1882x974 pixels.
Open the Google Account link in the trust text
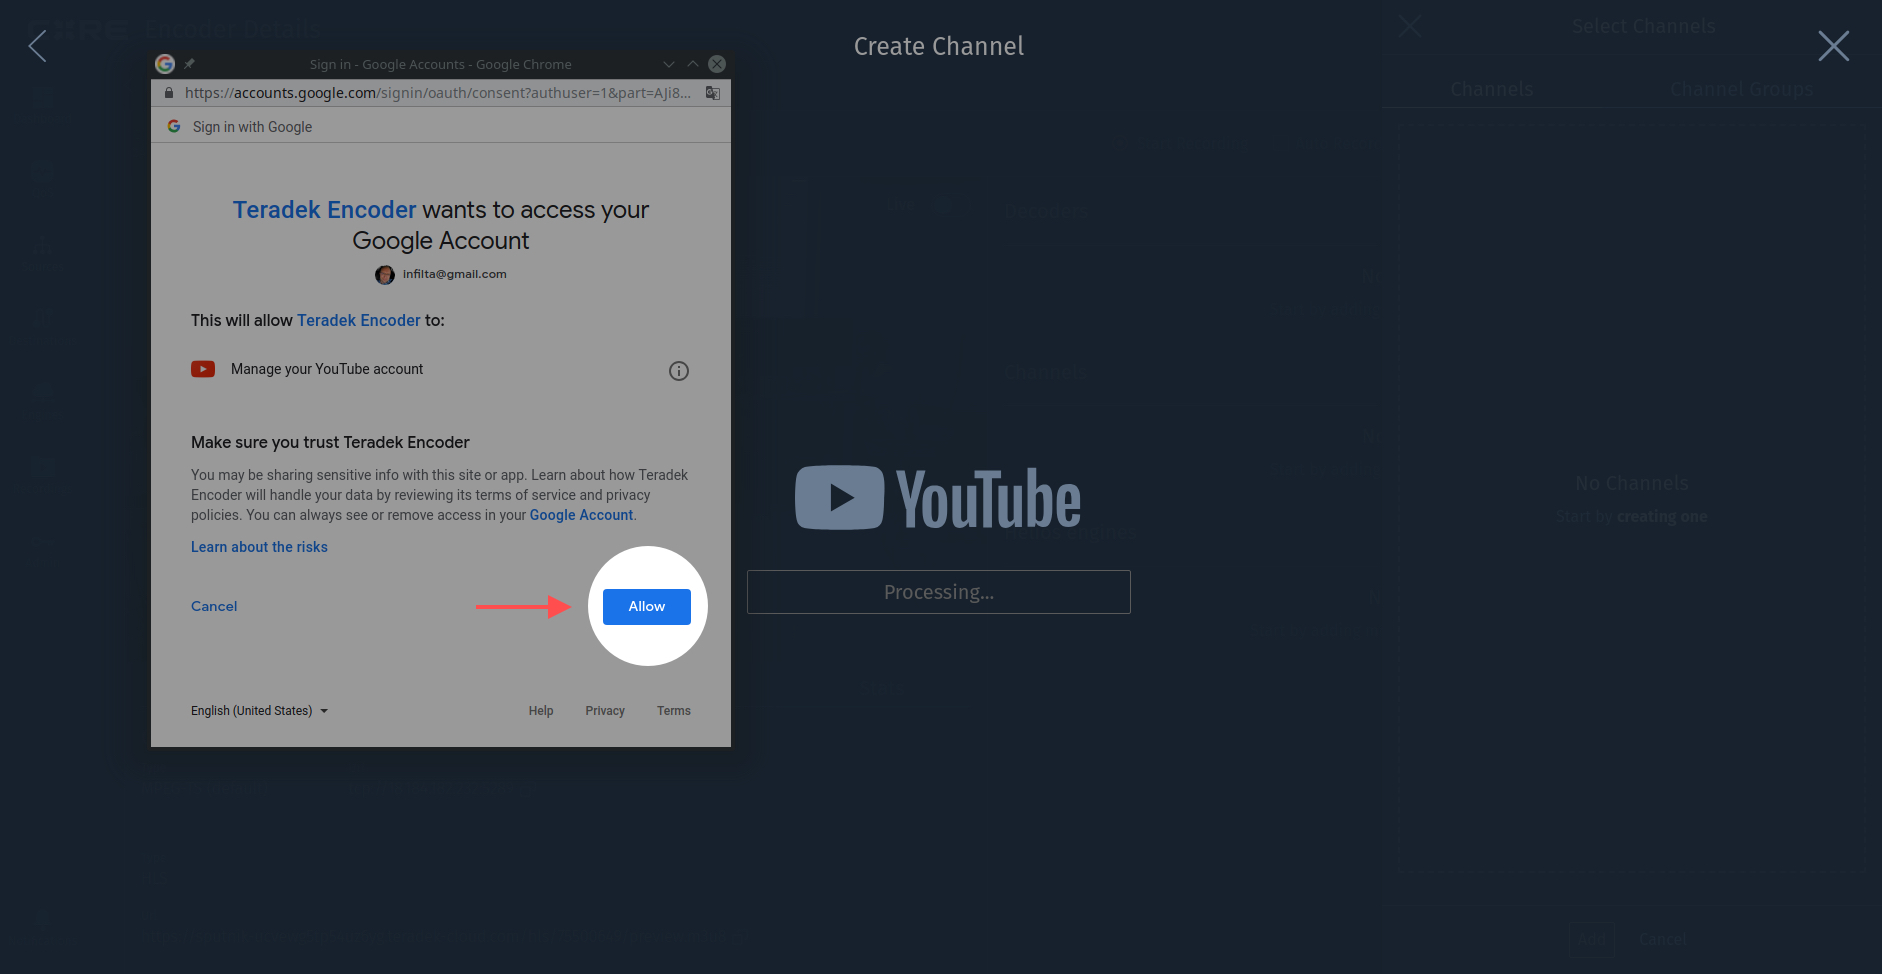pos(581,515)
